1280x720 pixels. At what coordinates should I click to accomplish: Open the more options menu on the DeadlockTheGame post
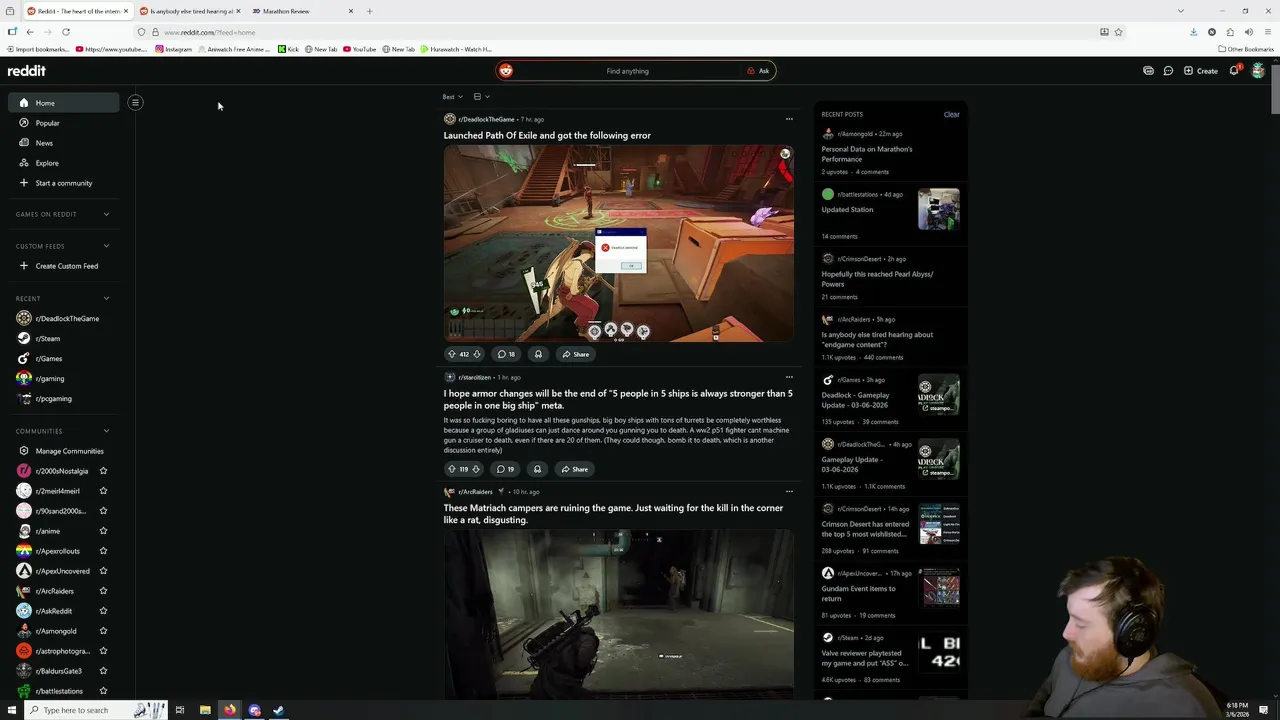tap(789, 119)
